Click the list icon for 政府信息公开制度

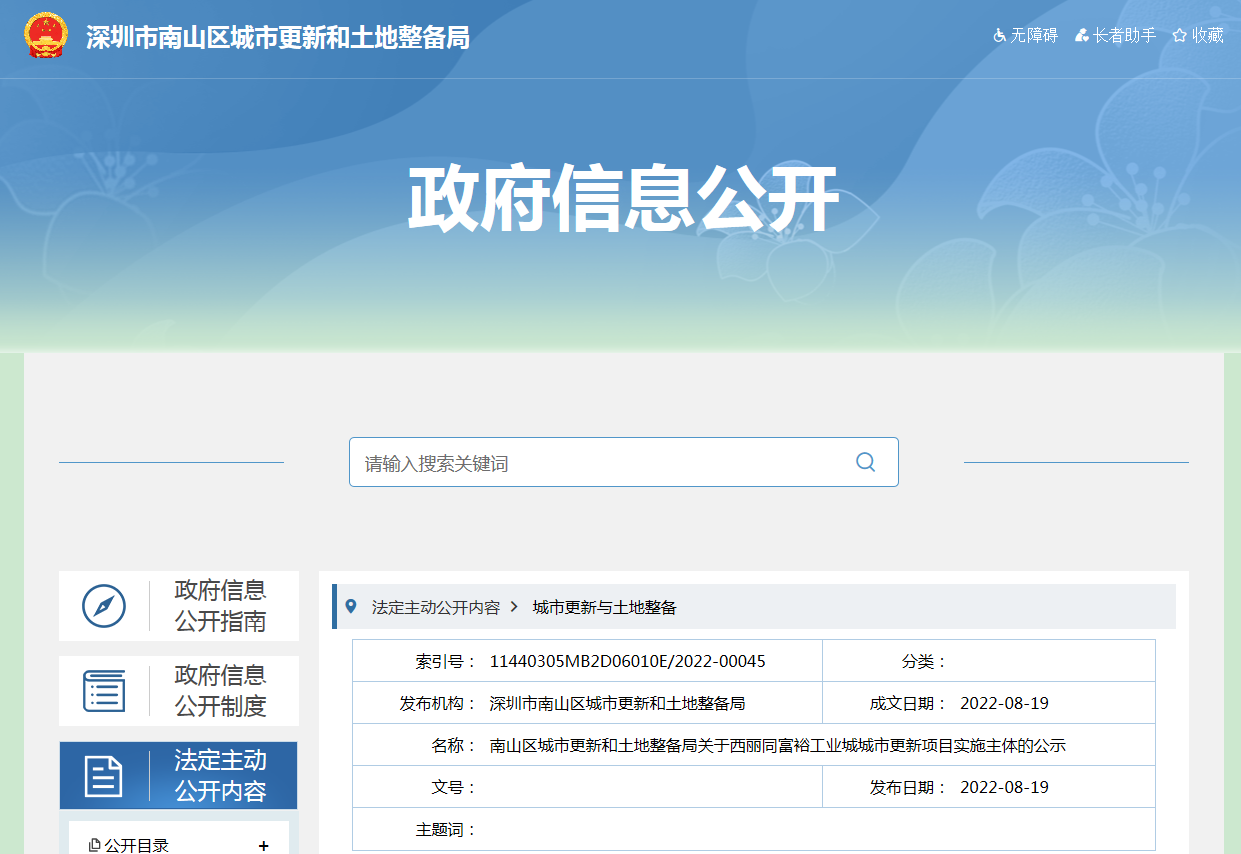(x=104, y=691)
